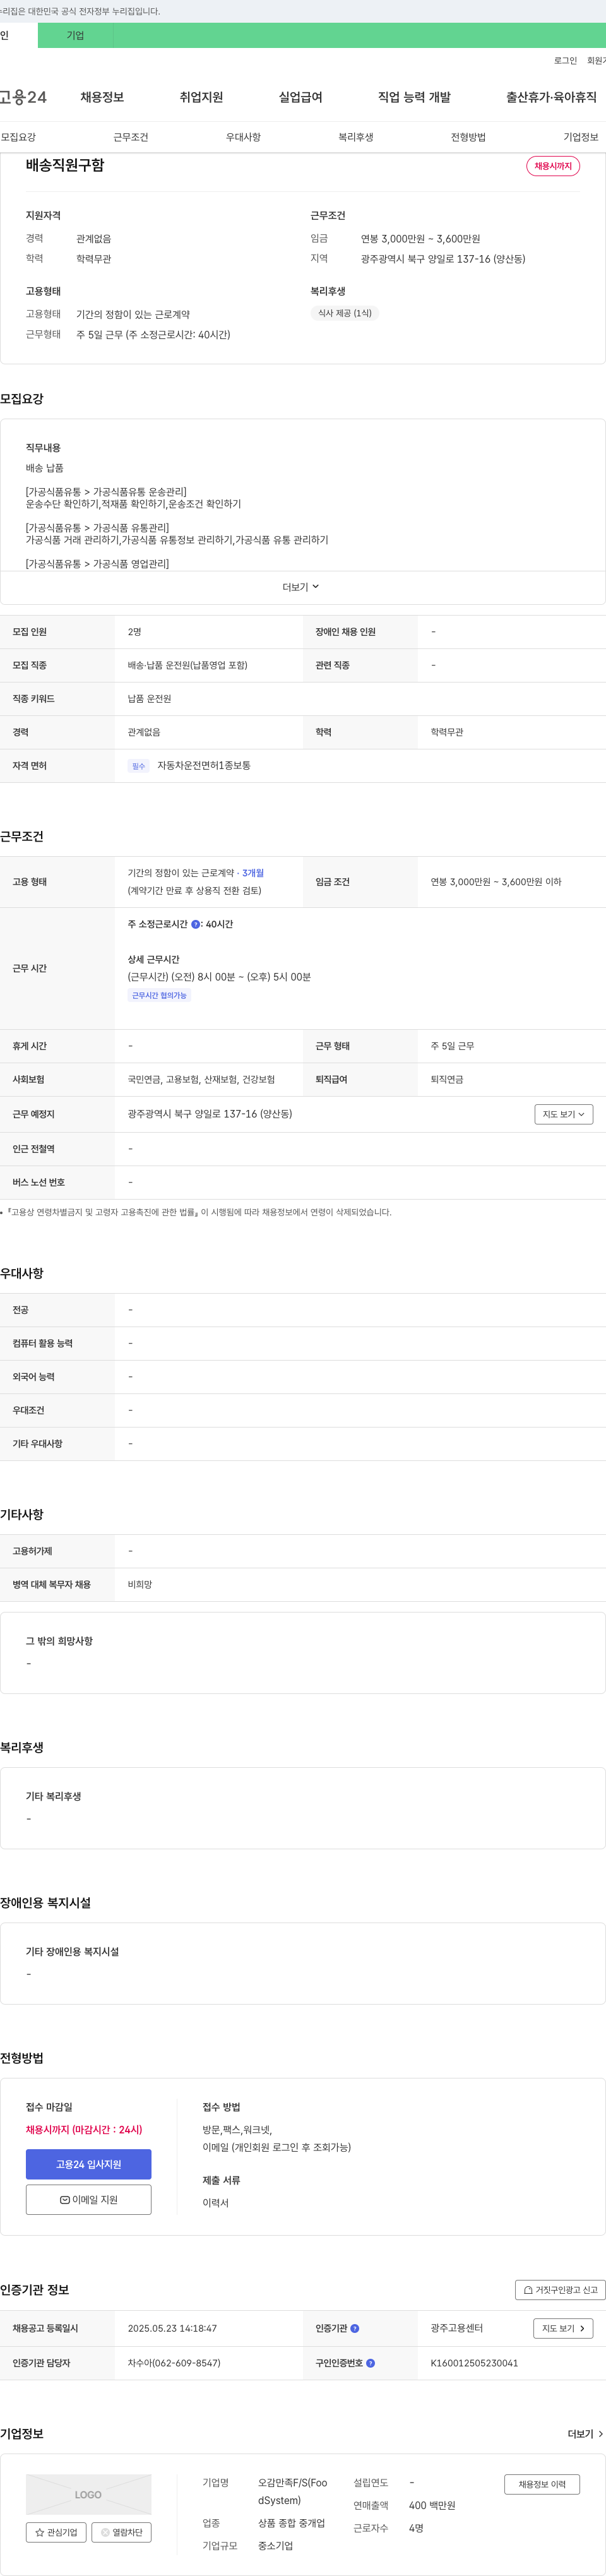This screenshot has width=606, height=2576.
Task: Block viewing with the 열람차단 button
Action: [x=121, y=2532]
